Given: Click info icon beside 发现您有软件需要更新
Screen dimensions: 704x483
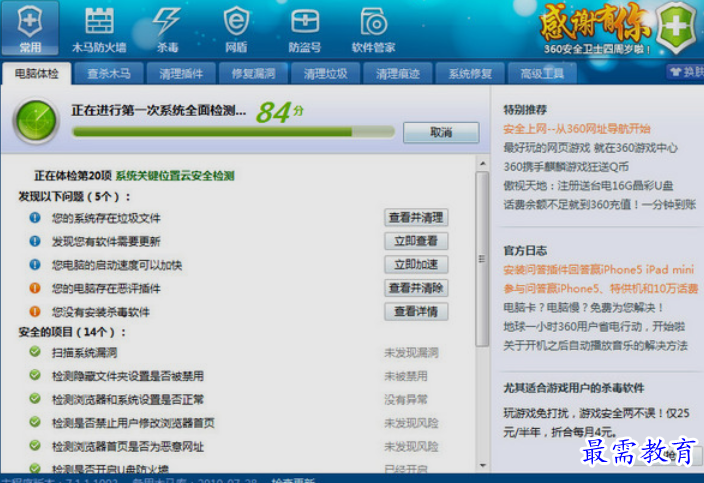Looking at the screenshot, I should (35, 241).
